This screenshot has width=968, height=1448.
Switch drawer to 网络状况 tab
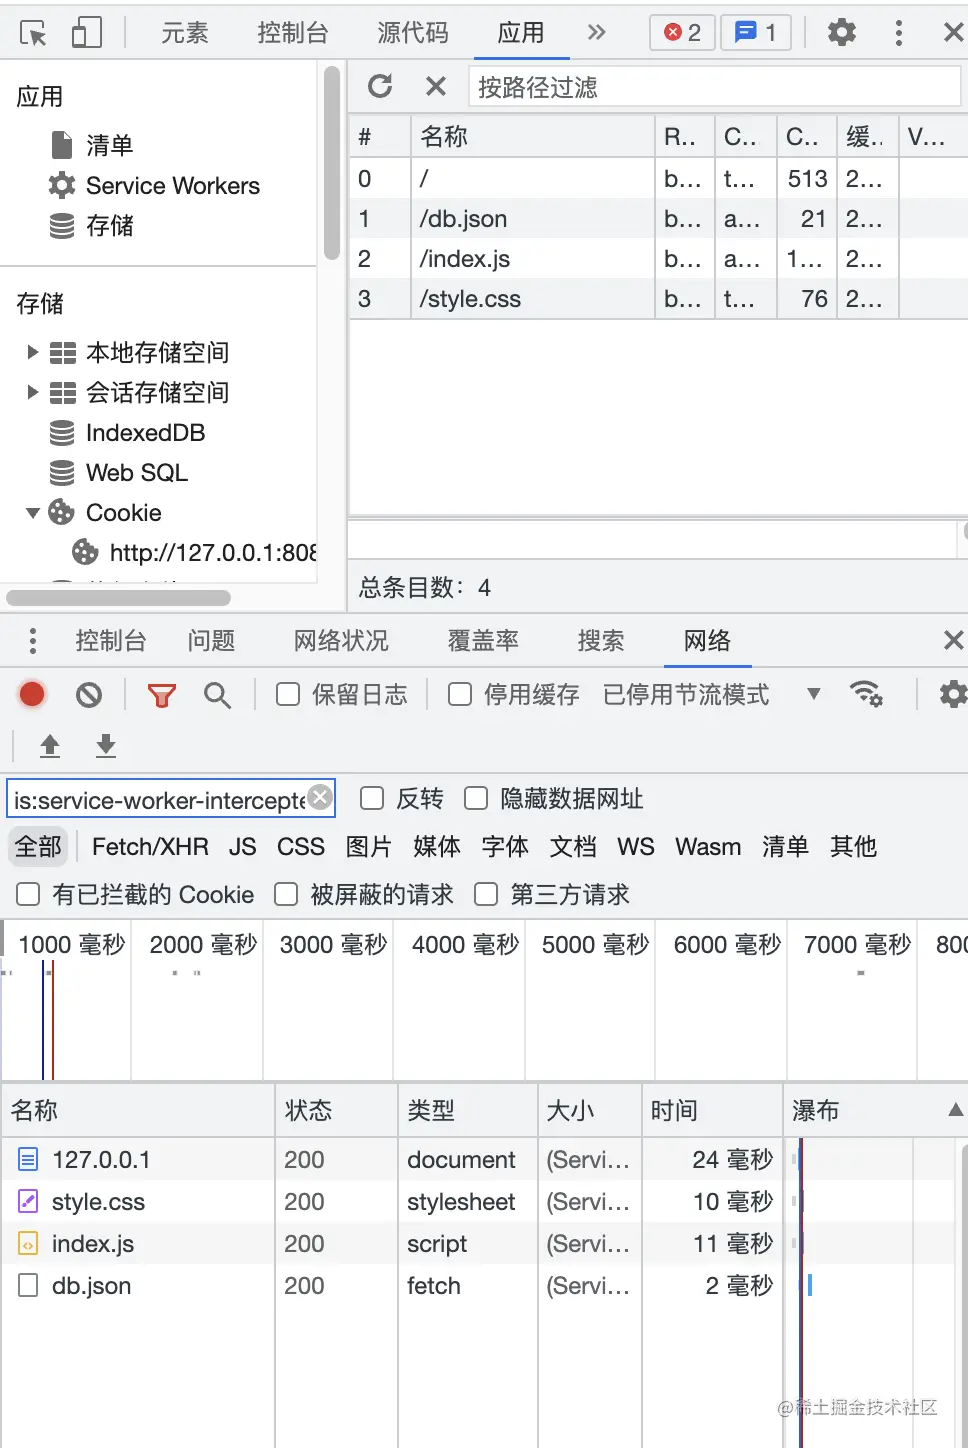coord(341,640)
